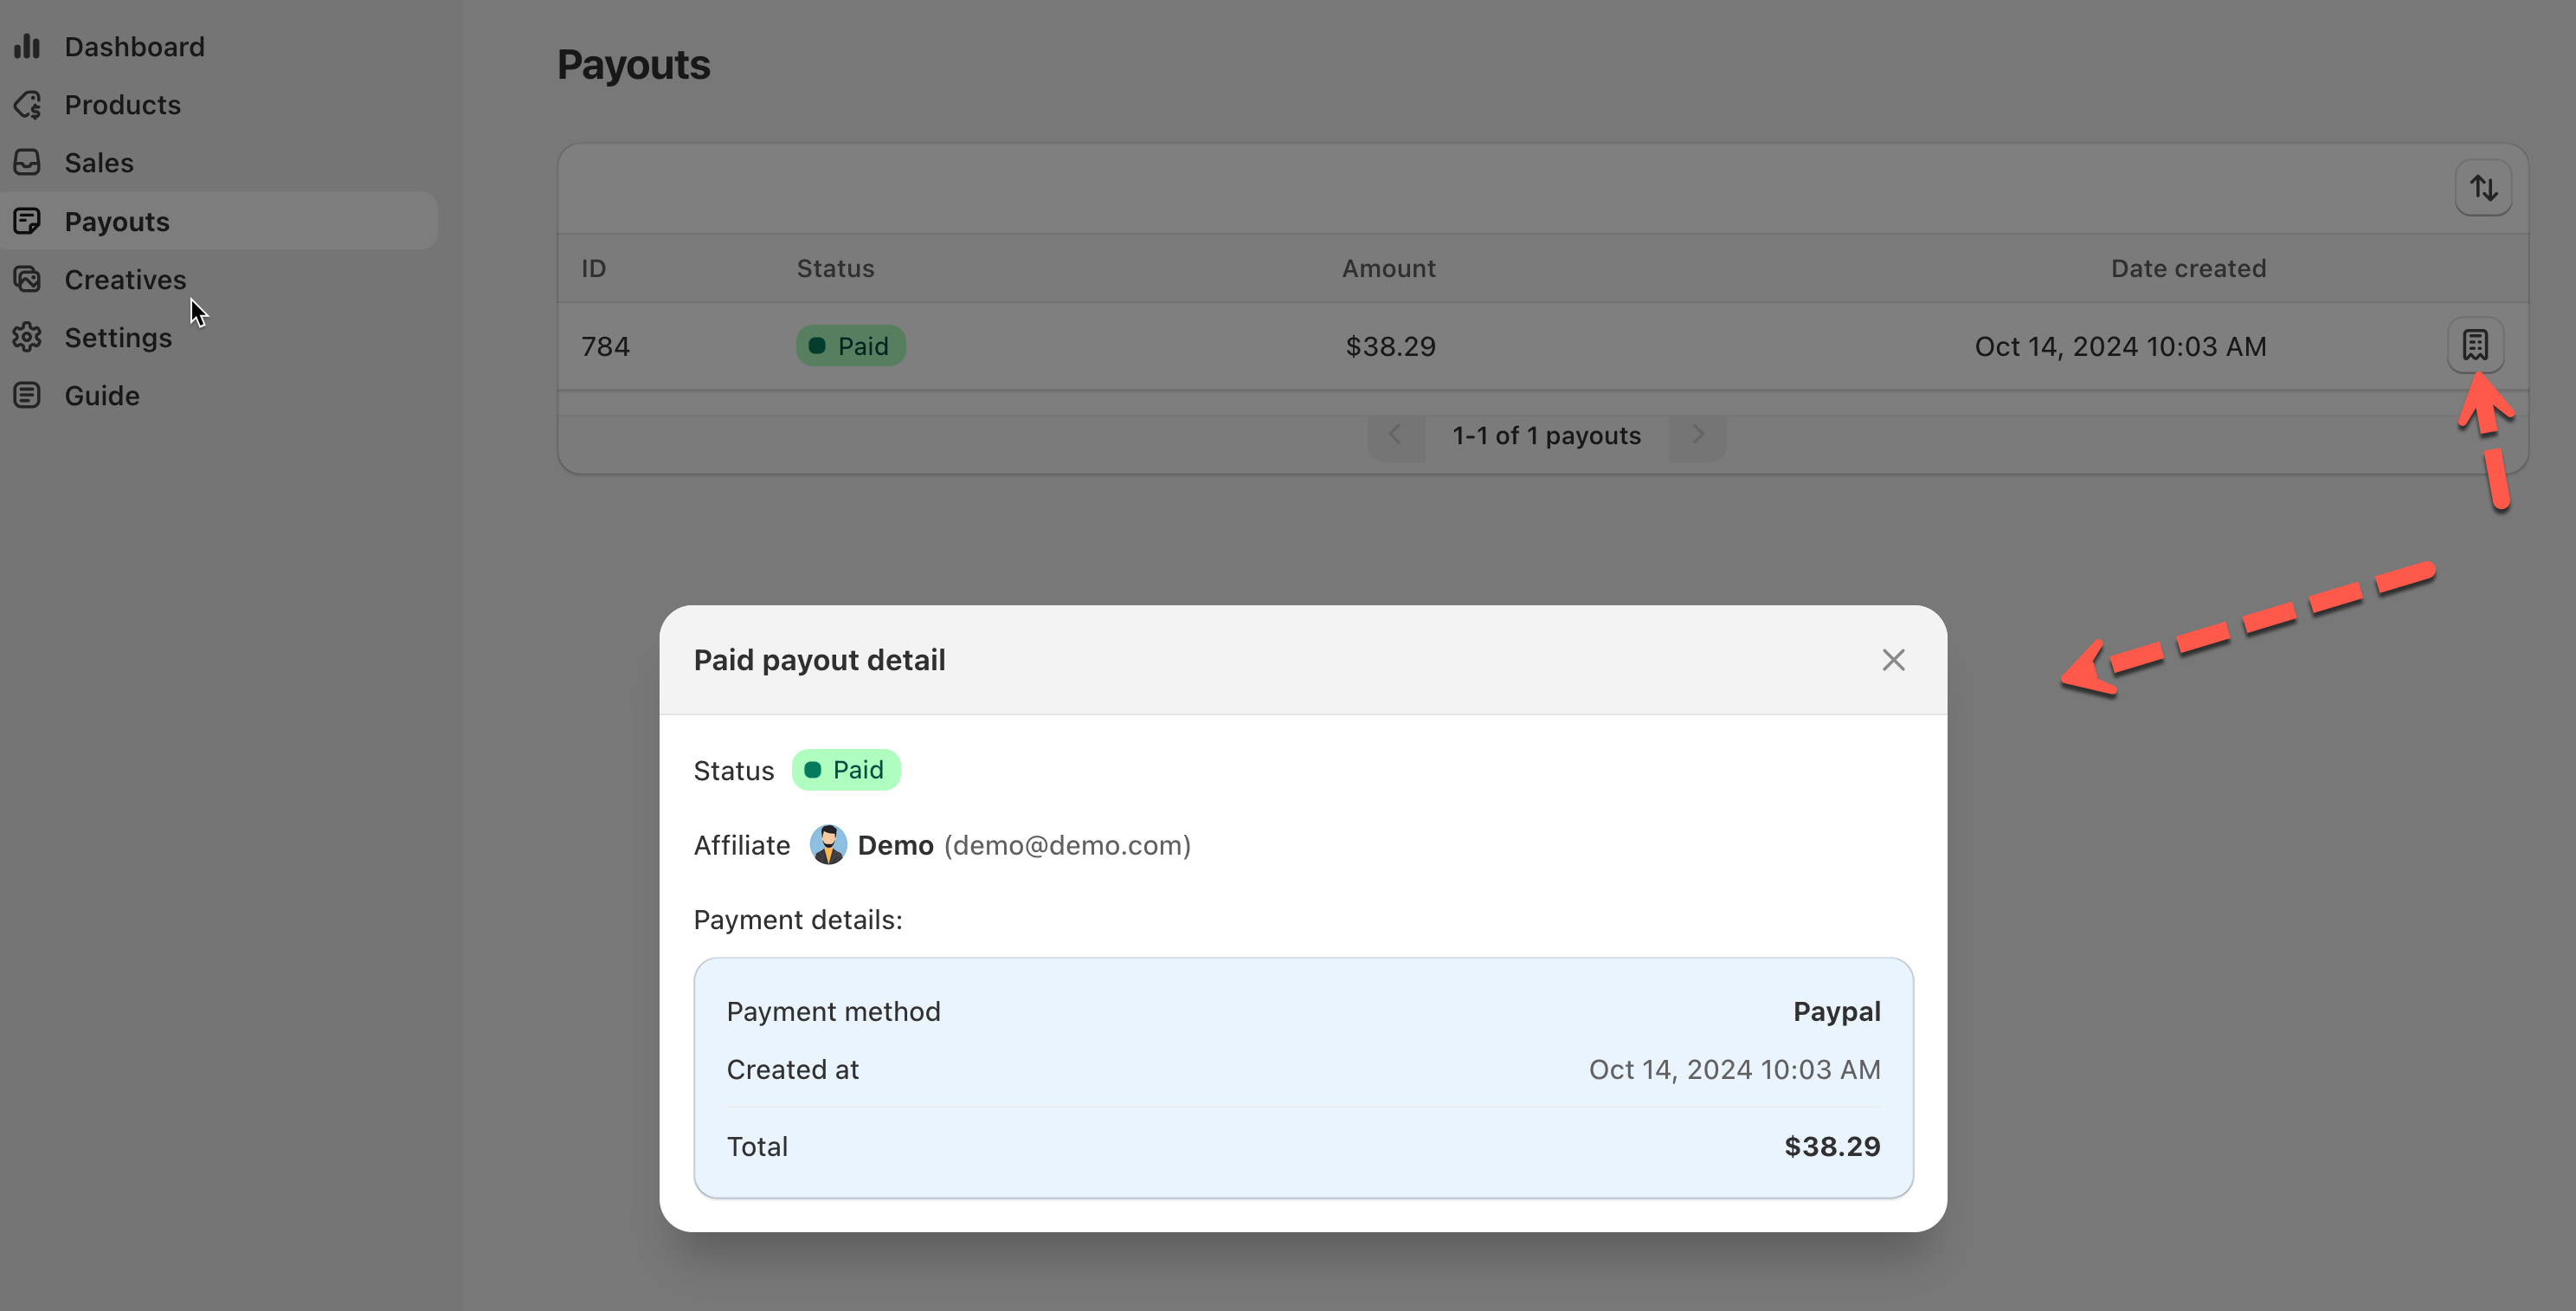Viewport: 2576px width, 1311px height.
Task: Select Creatives from the sidebar
Action: click(x=125, y=279)
